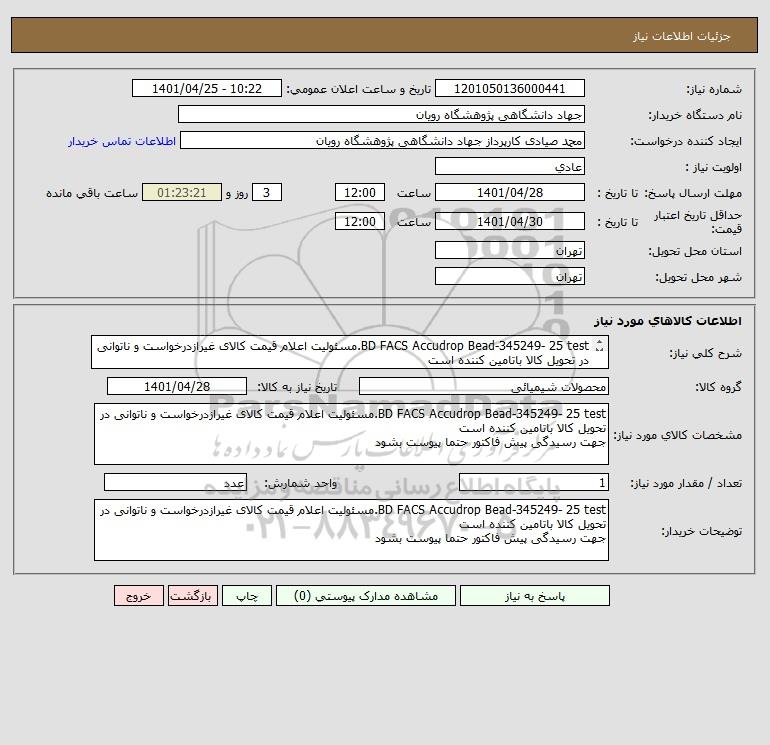
Task: Open مشاهده مدارک پیوستی (0) button
Action: pyautogui.click(x=365, y=596)
